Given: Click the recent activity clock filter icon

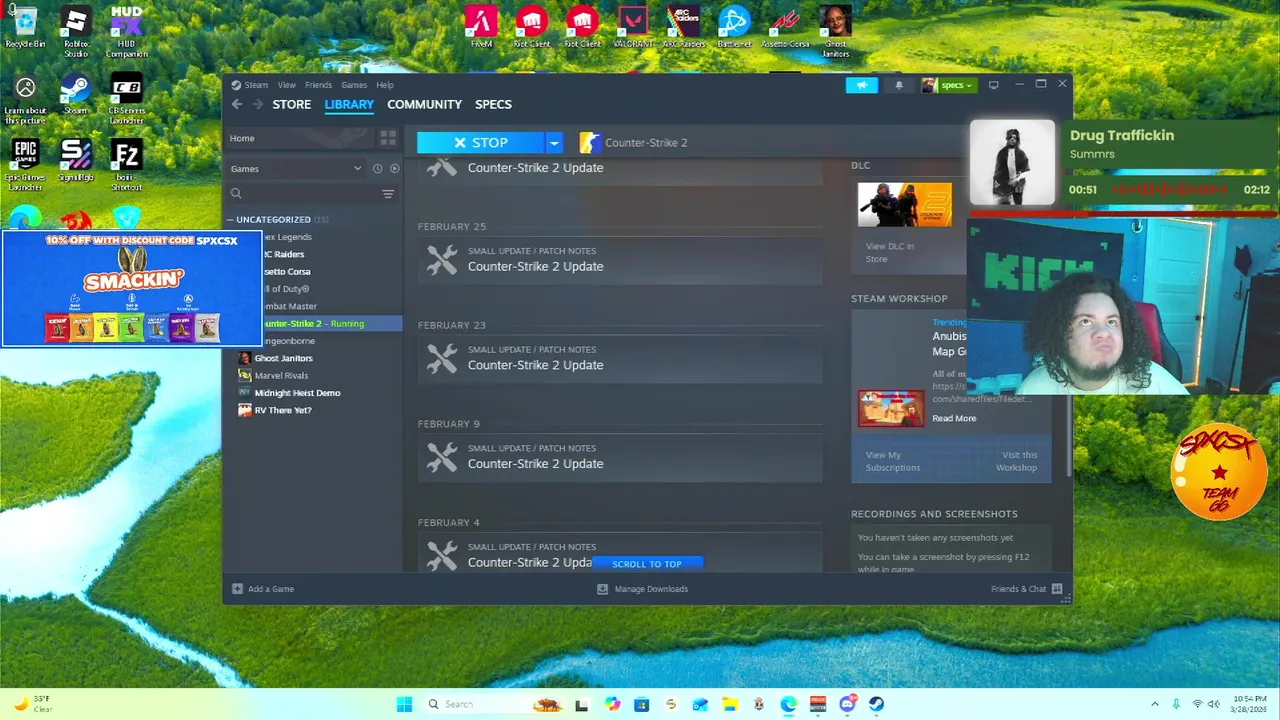Looking at the screenshot, I should click(x=377, y=168).
